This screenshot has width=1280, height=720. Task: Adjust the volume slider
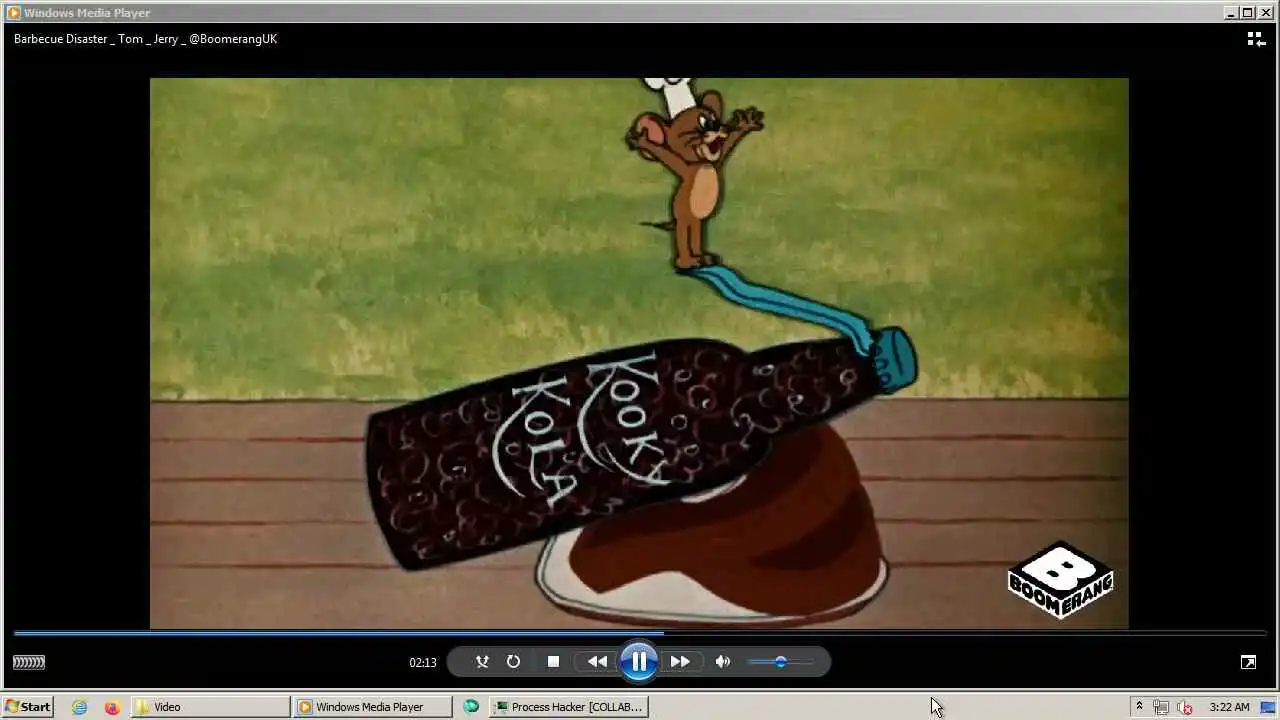click(x=780, y=661)
